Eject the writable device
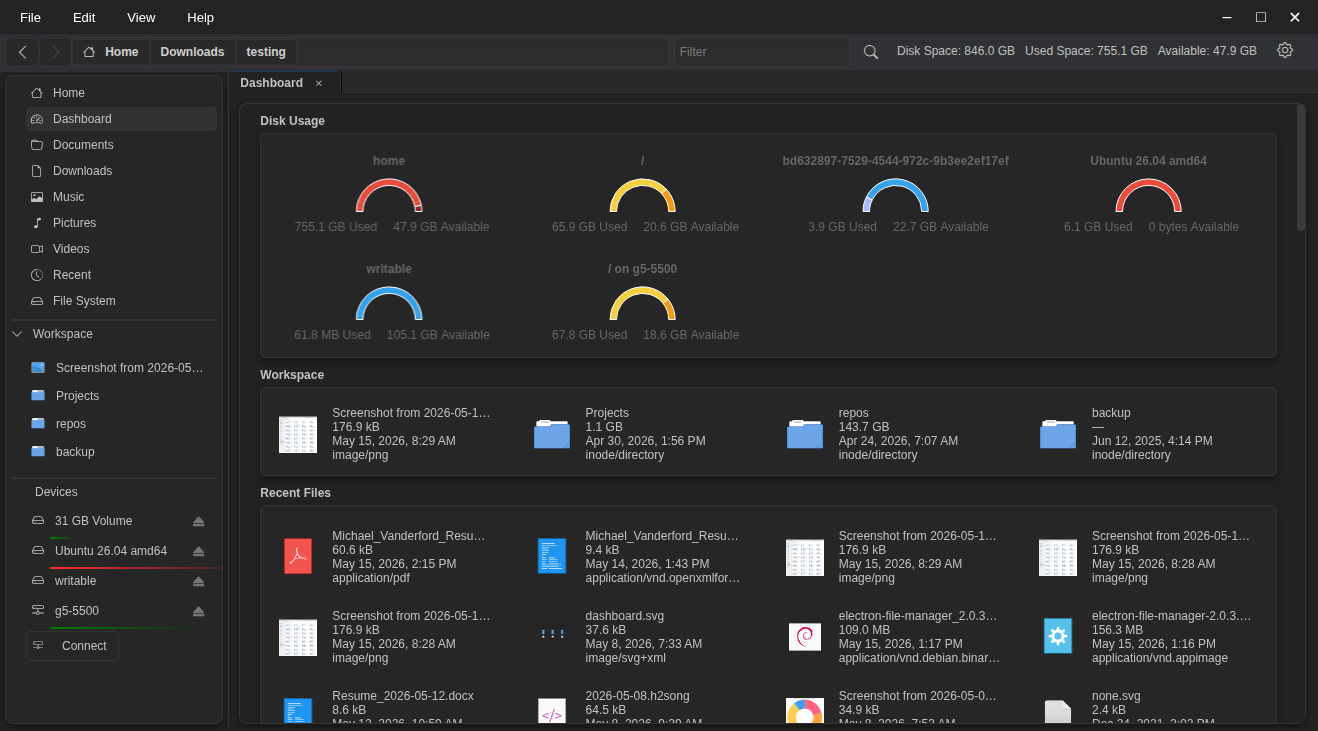Screen dimensions: 1318x731 click(198, 581)
